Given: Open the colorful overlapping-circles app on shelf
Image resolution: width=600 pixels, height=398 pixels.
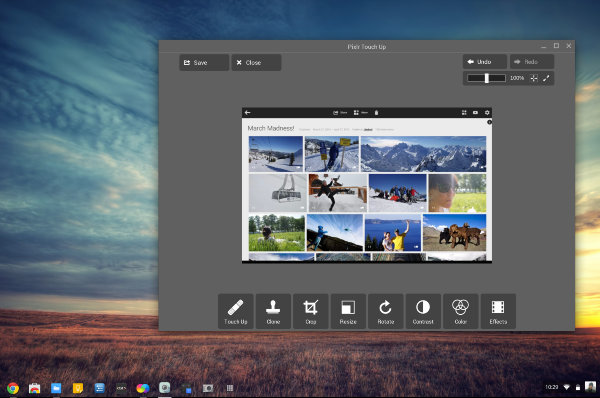Looking at the screenshot, I should pyautogui.click(x=143, y=388).
